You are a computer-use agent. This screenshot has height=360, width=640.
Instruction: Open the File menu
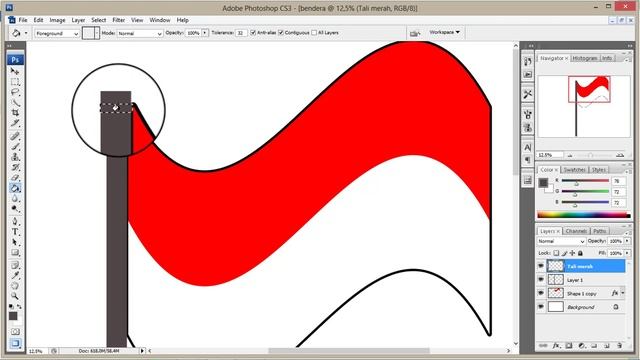(23, 20)
